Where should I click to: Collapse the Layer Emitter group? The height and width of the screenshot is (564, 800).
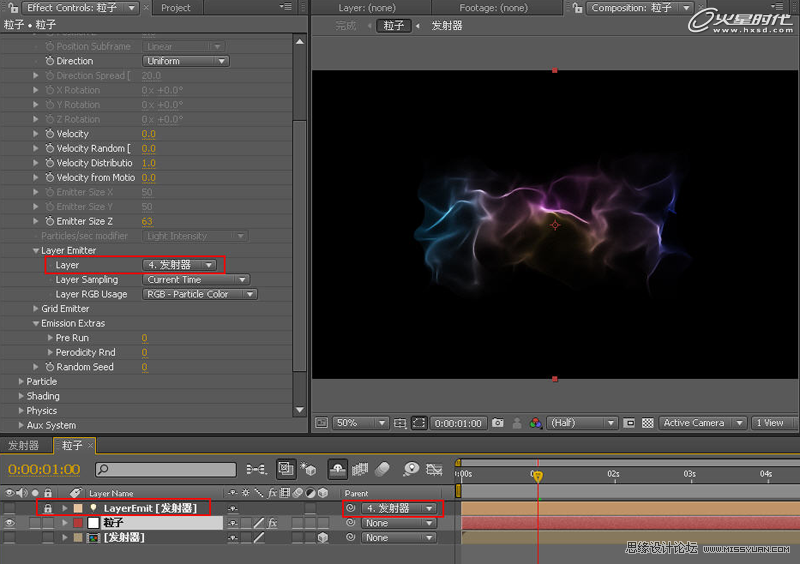coord(36,251)
